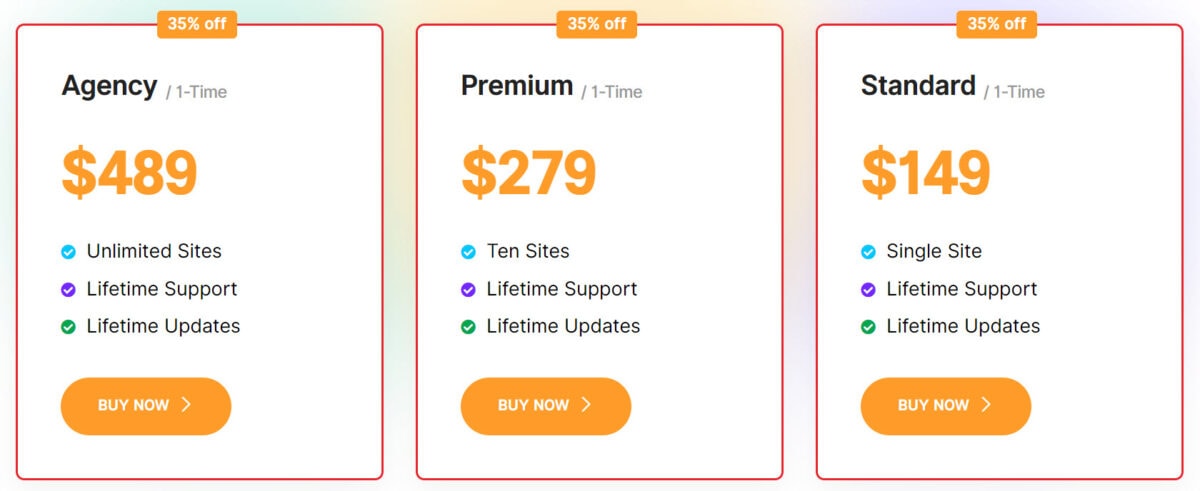Click purple checkmark icon in Premium plan
This screenshot has height=491, width=1200.
468,290
